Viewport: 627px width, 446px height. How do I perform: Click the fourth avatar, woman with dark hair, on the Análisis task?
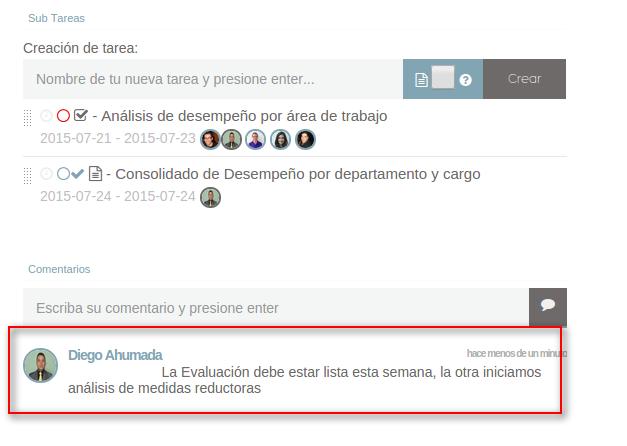pyautogui.click(x=280, y=140)
